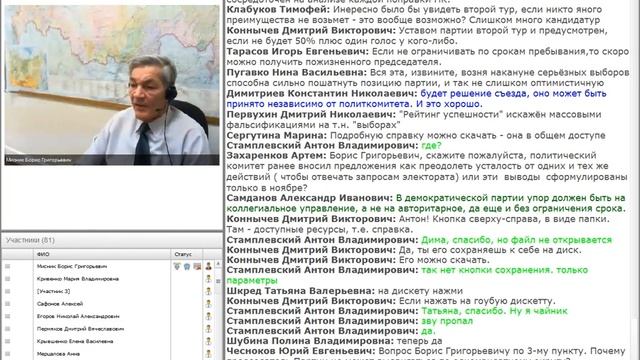Select Мисник Борис Григорьевич in the participants list
640x360 pixels.
[72, 266]
